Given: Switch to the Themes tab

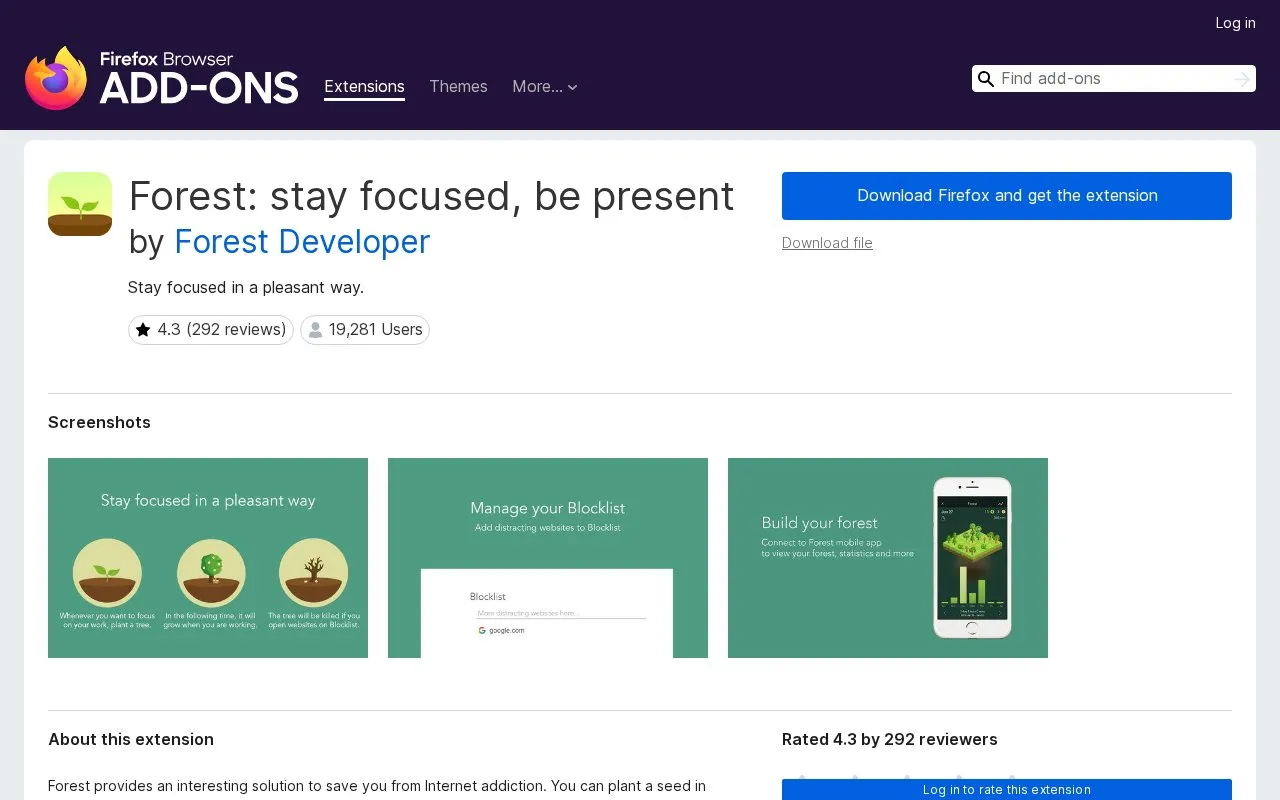Looking at the screenshot, I should click(x=458, y=87).
